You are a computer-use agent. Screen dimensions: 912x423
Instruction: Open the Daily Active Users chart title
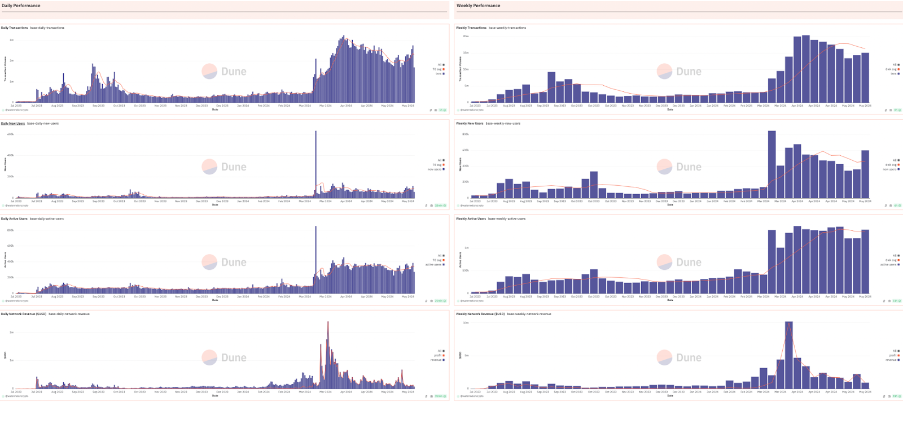click(x=14, y=219)
